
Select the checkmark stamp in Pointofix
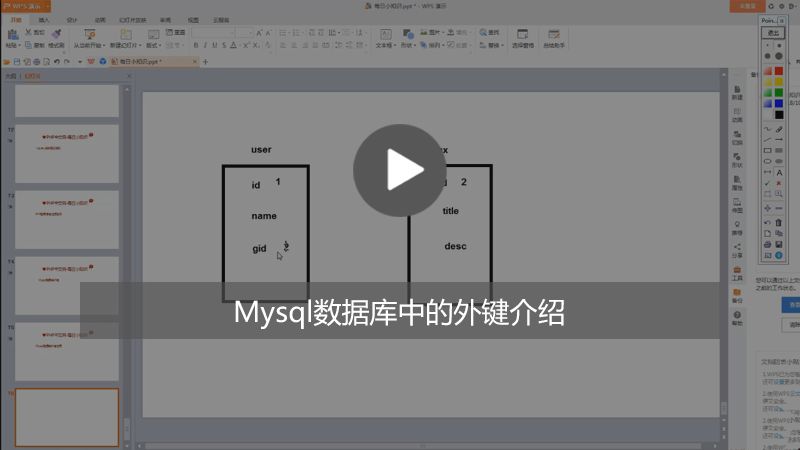coord(767,183)
